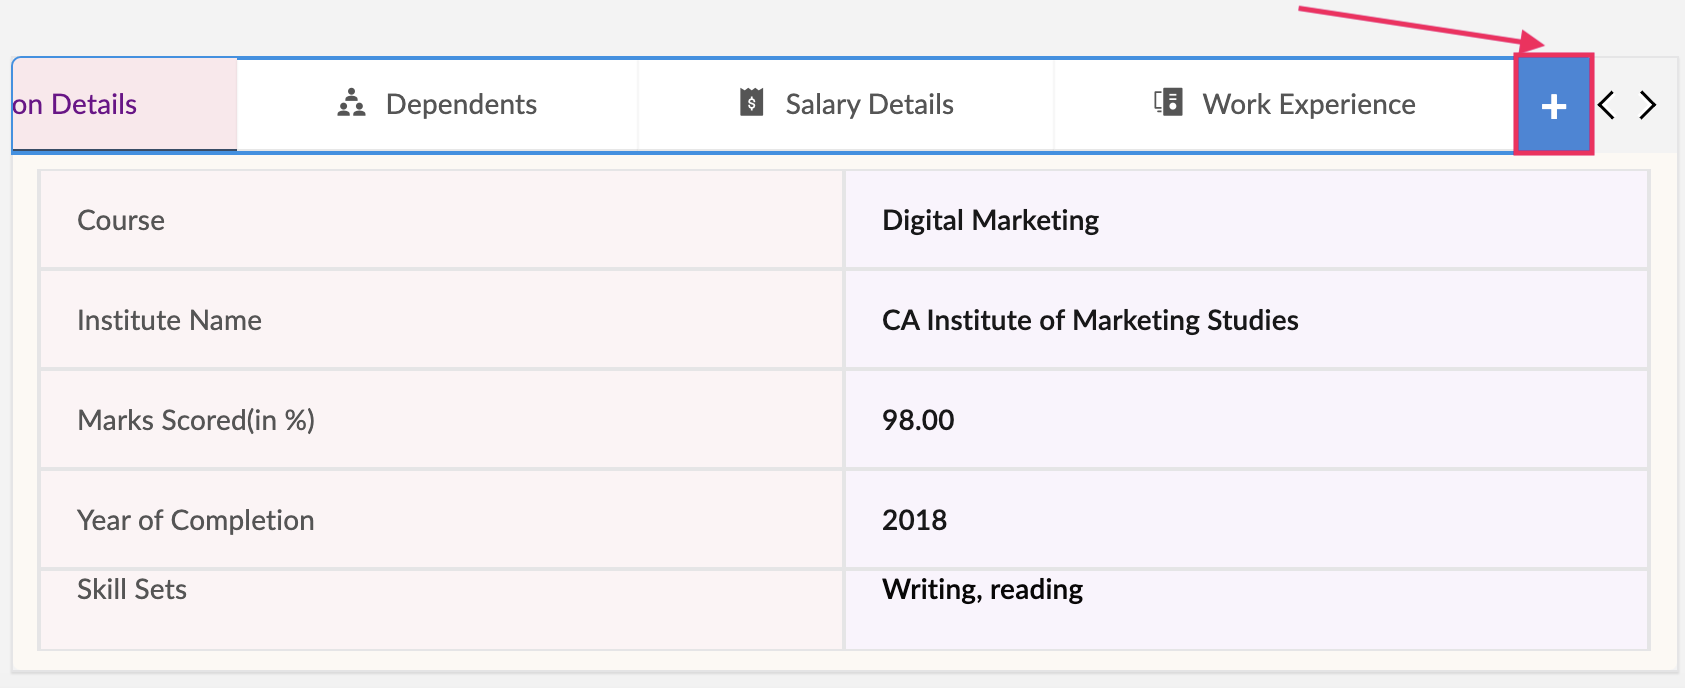Click the Writing, reading skill sets value

pyautogui.click(x=982, y=589)
